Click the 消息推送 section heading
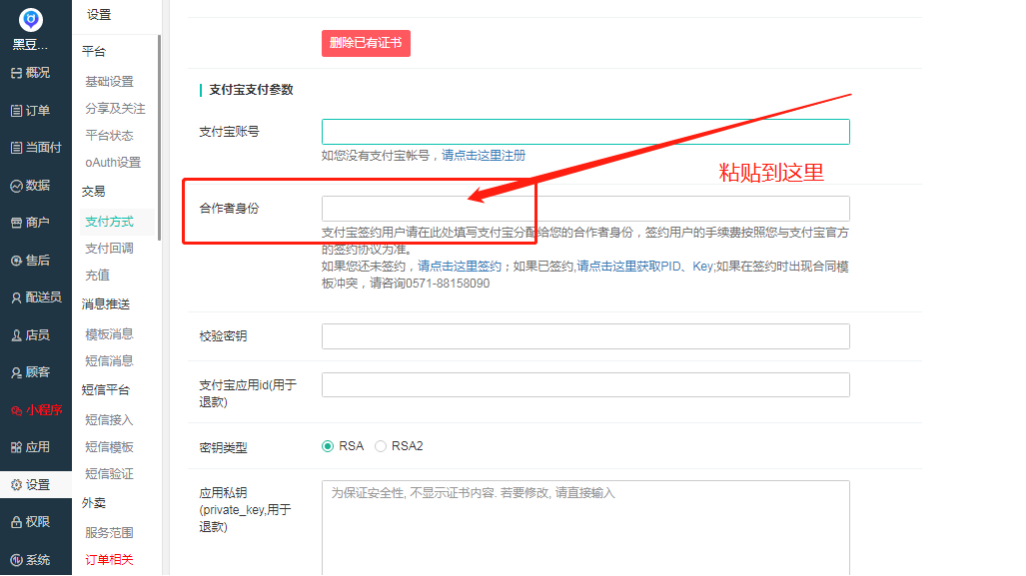The height and width of the screenshot is (576, 1026). coord(105,304)
